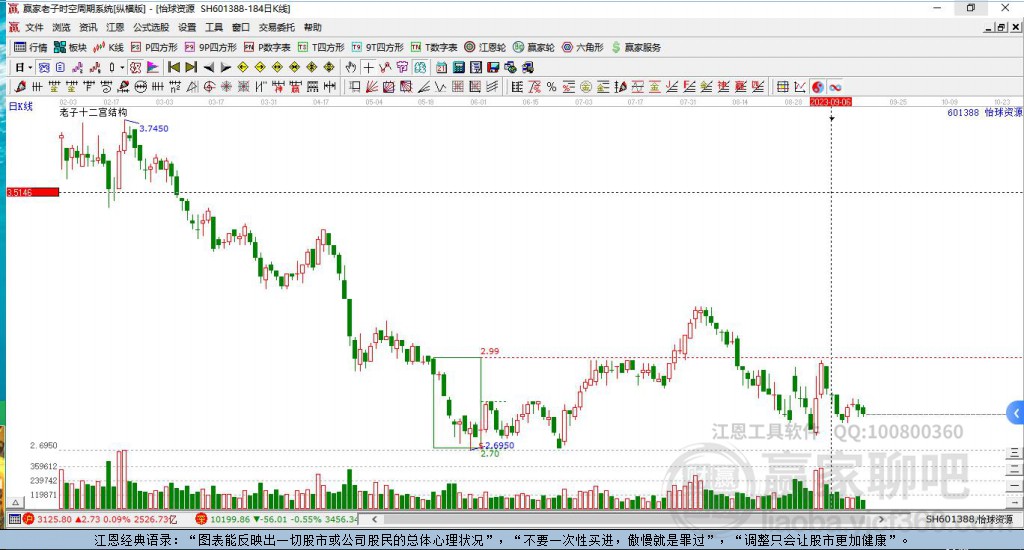Open the calendar icon
The height and width of the screenshot is (550, 1024).
point(441,67)
